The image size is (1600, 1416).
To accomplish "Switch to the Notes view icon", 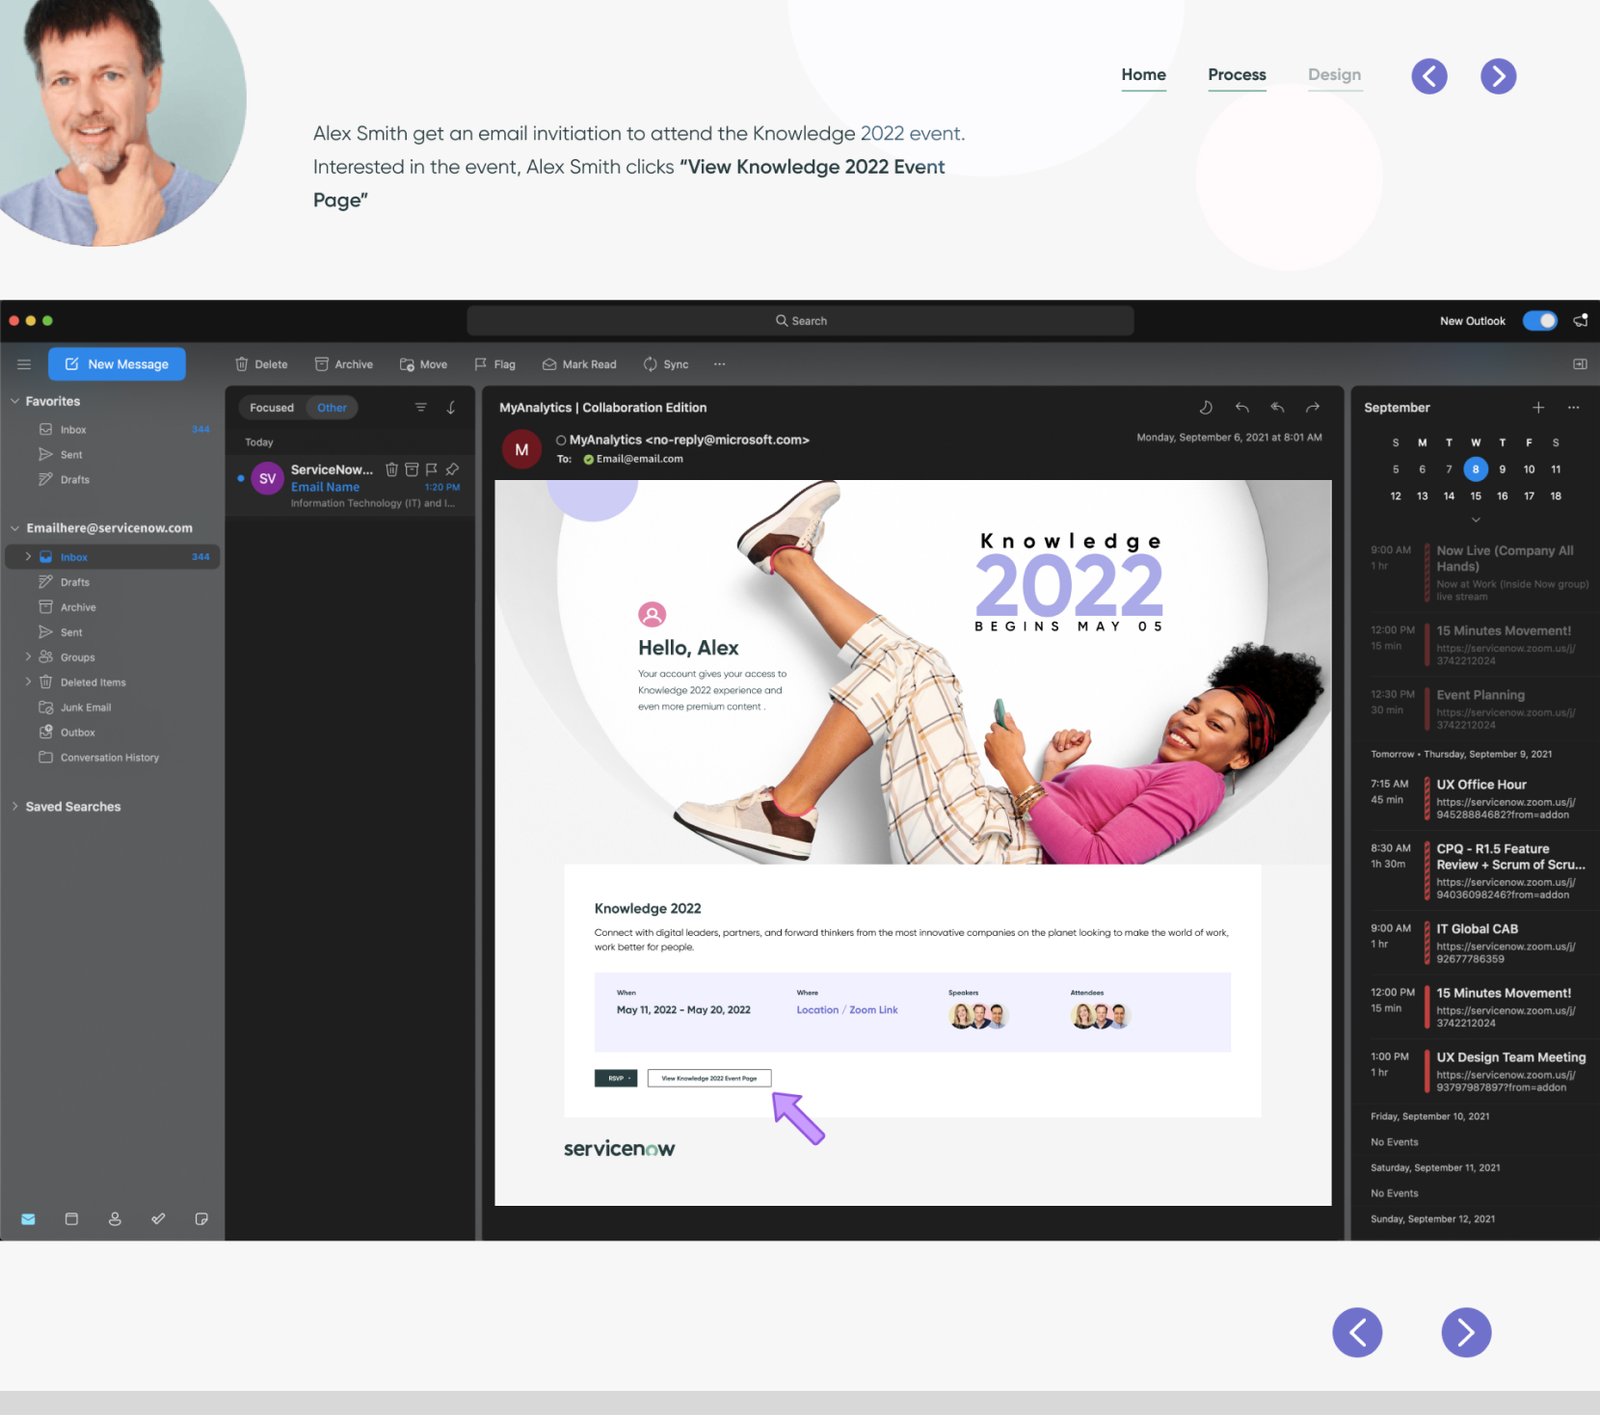I will point(201,1219).
